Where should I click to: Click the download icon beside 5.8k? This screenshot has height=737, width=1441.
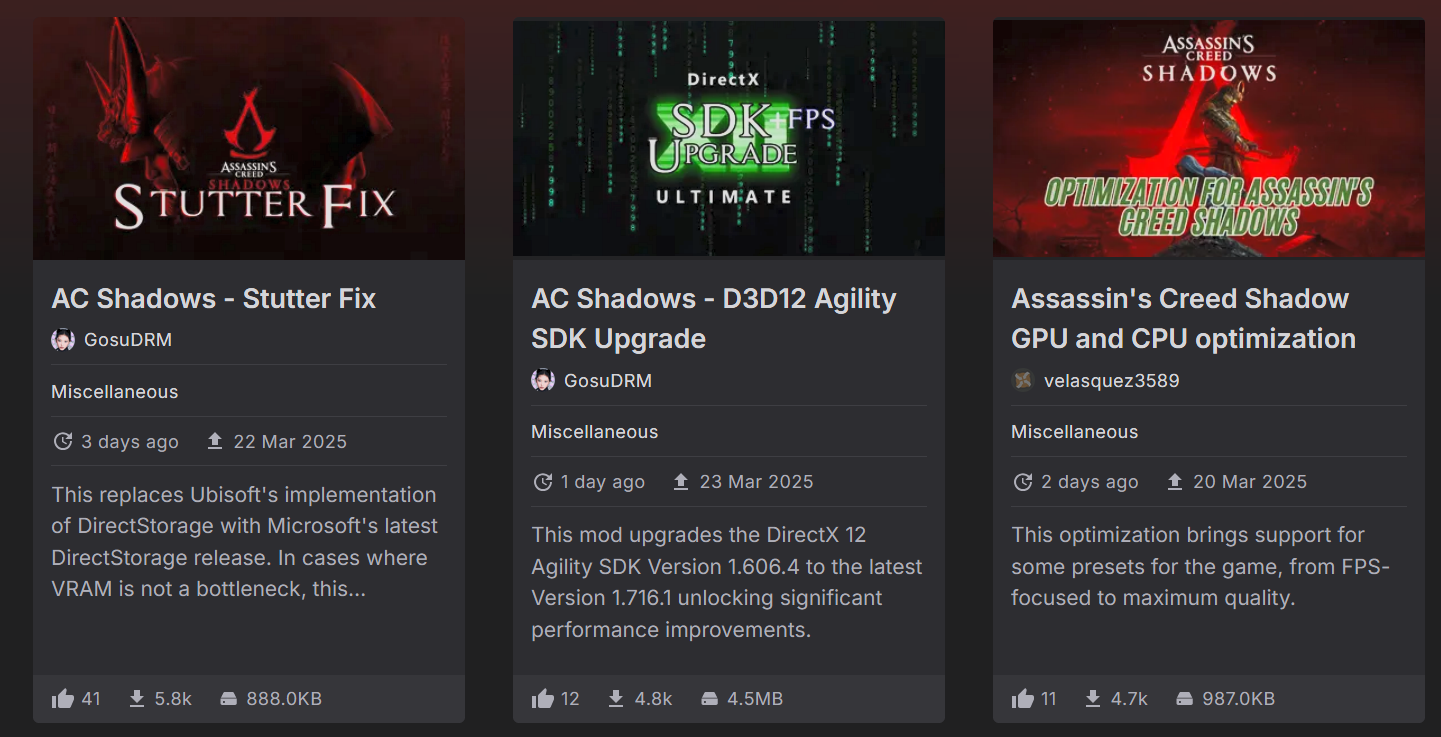(137, 698)
